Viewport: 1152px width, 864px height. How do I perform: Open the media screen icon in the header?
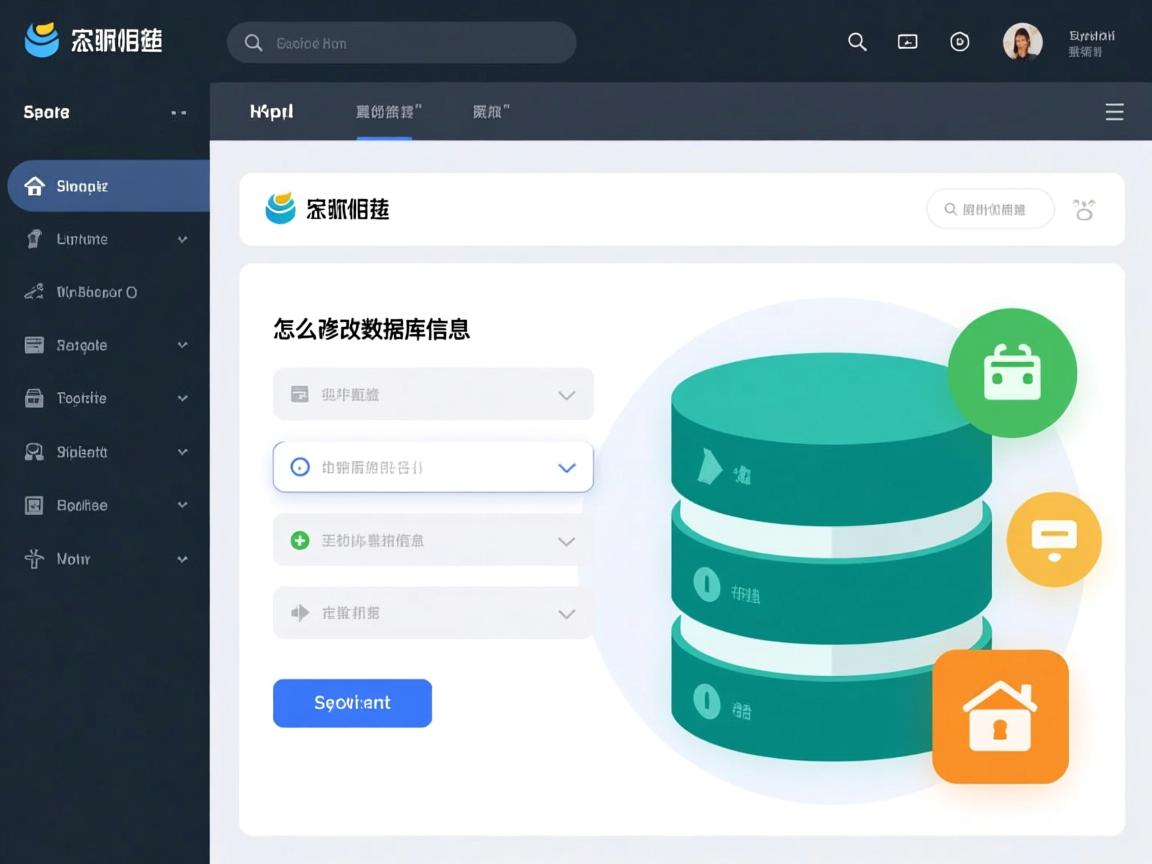tap(907, 42)
